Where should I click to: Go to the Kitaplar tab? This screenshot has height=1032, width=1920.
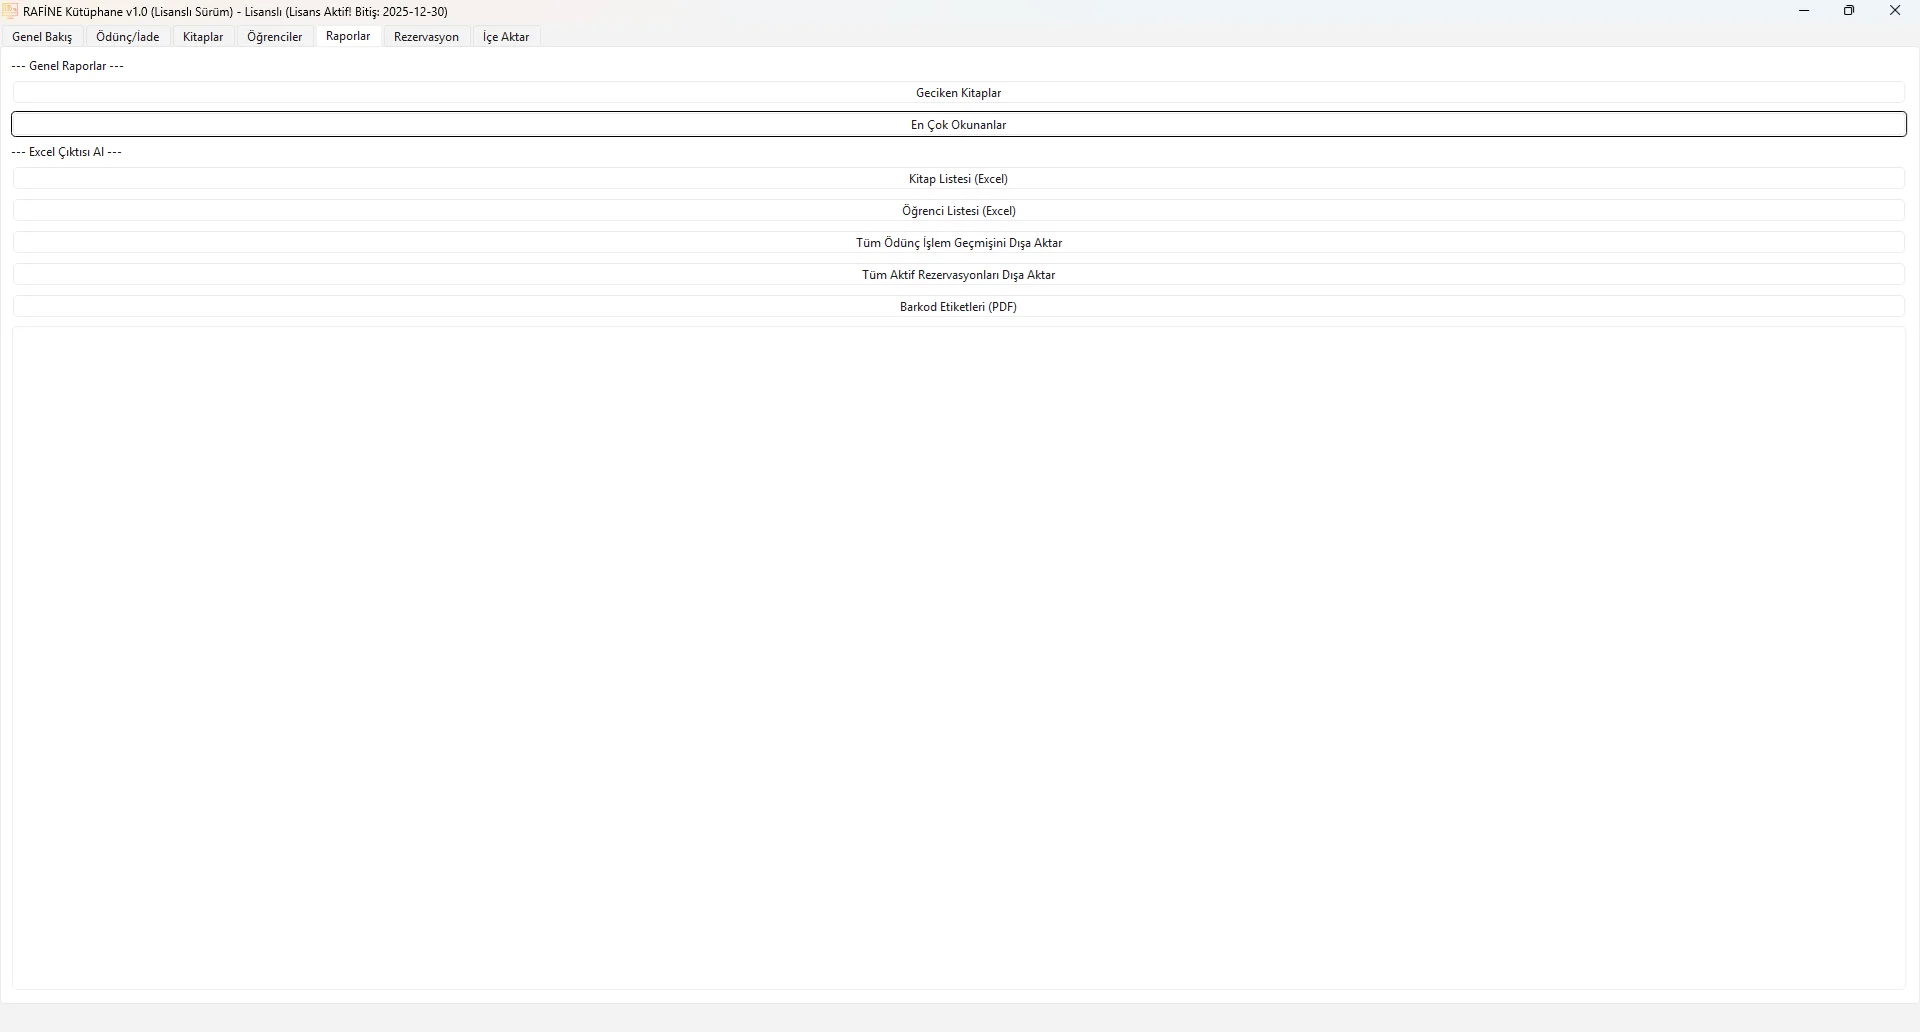(203, 37)
